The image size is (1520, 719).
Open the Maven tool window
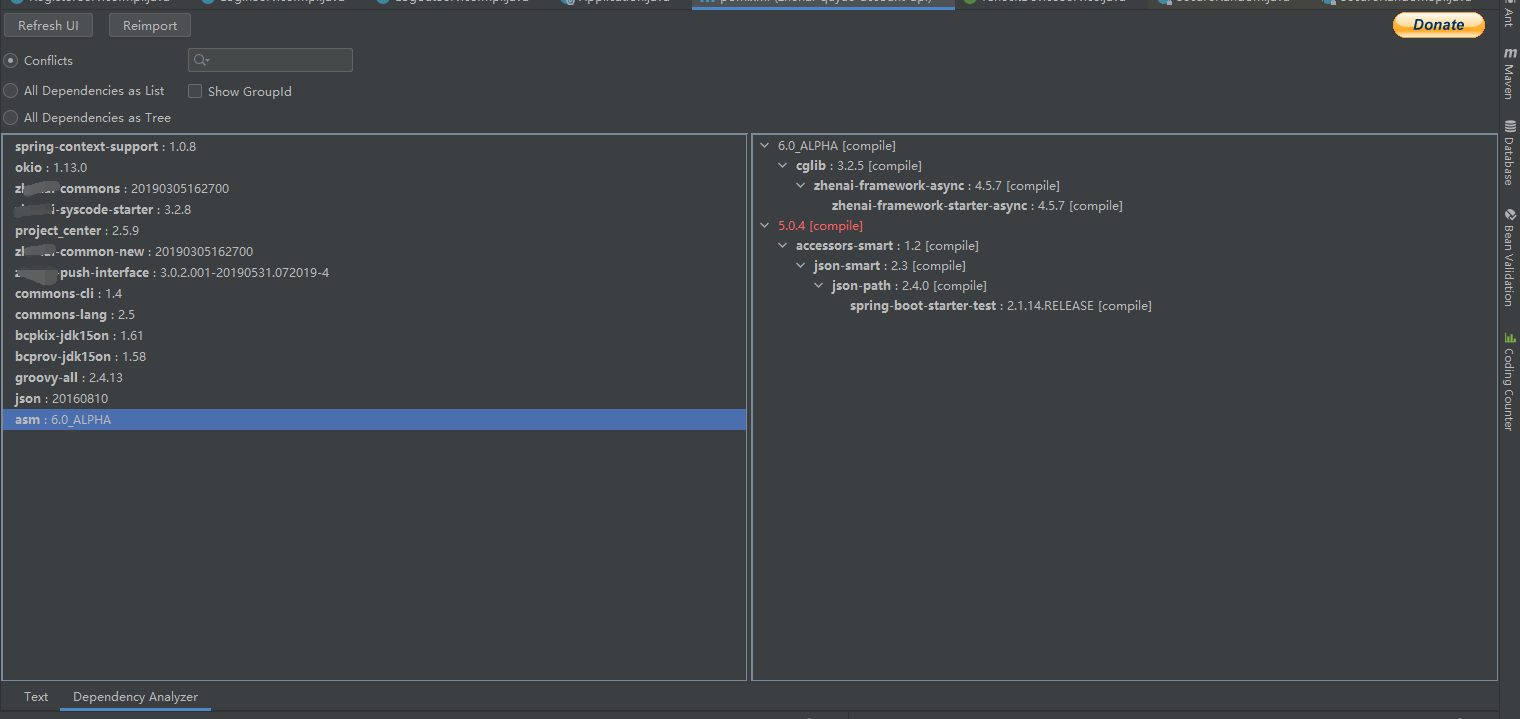[1509, 75]
